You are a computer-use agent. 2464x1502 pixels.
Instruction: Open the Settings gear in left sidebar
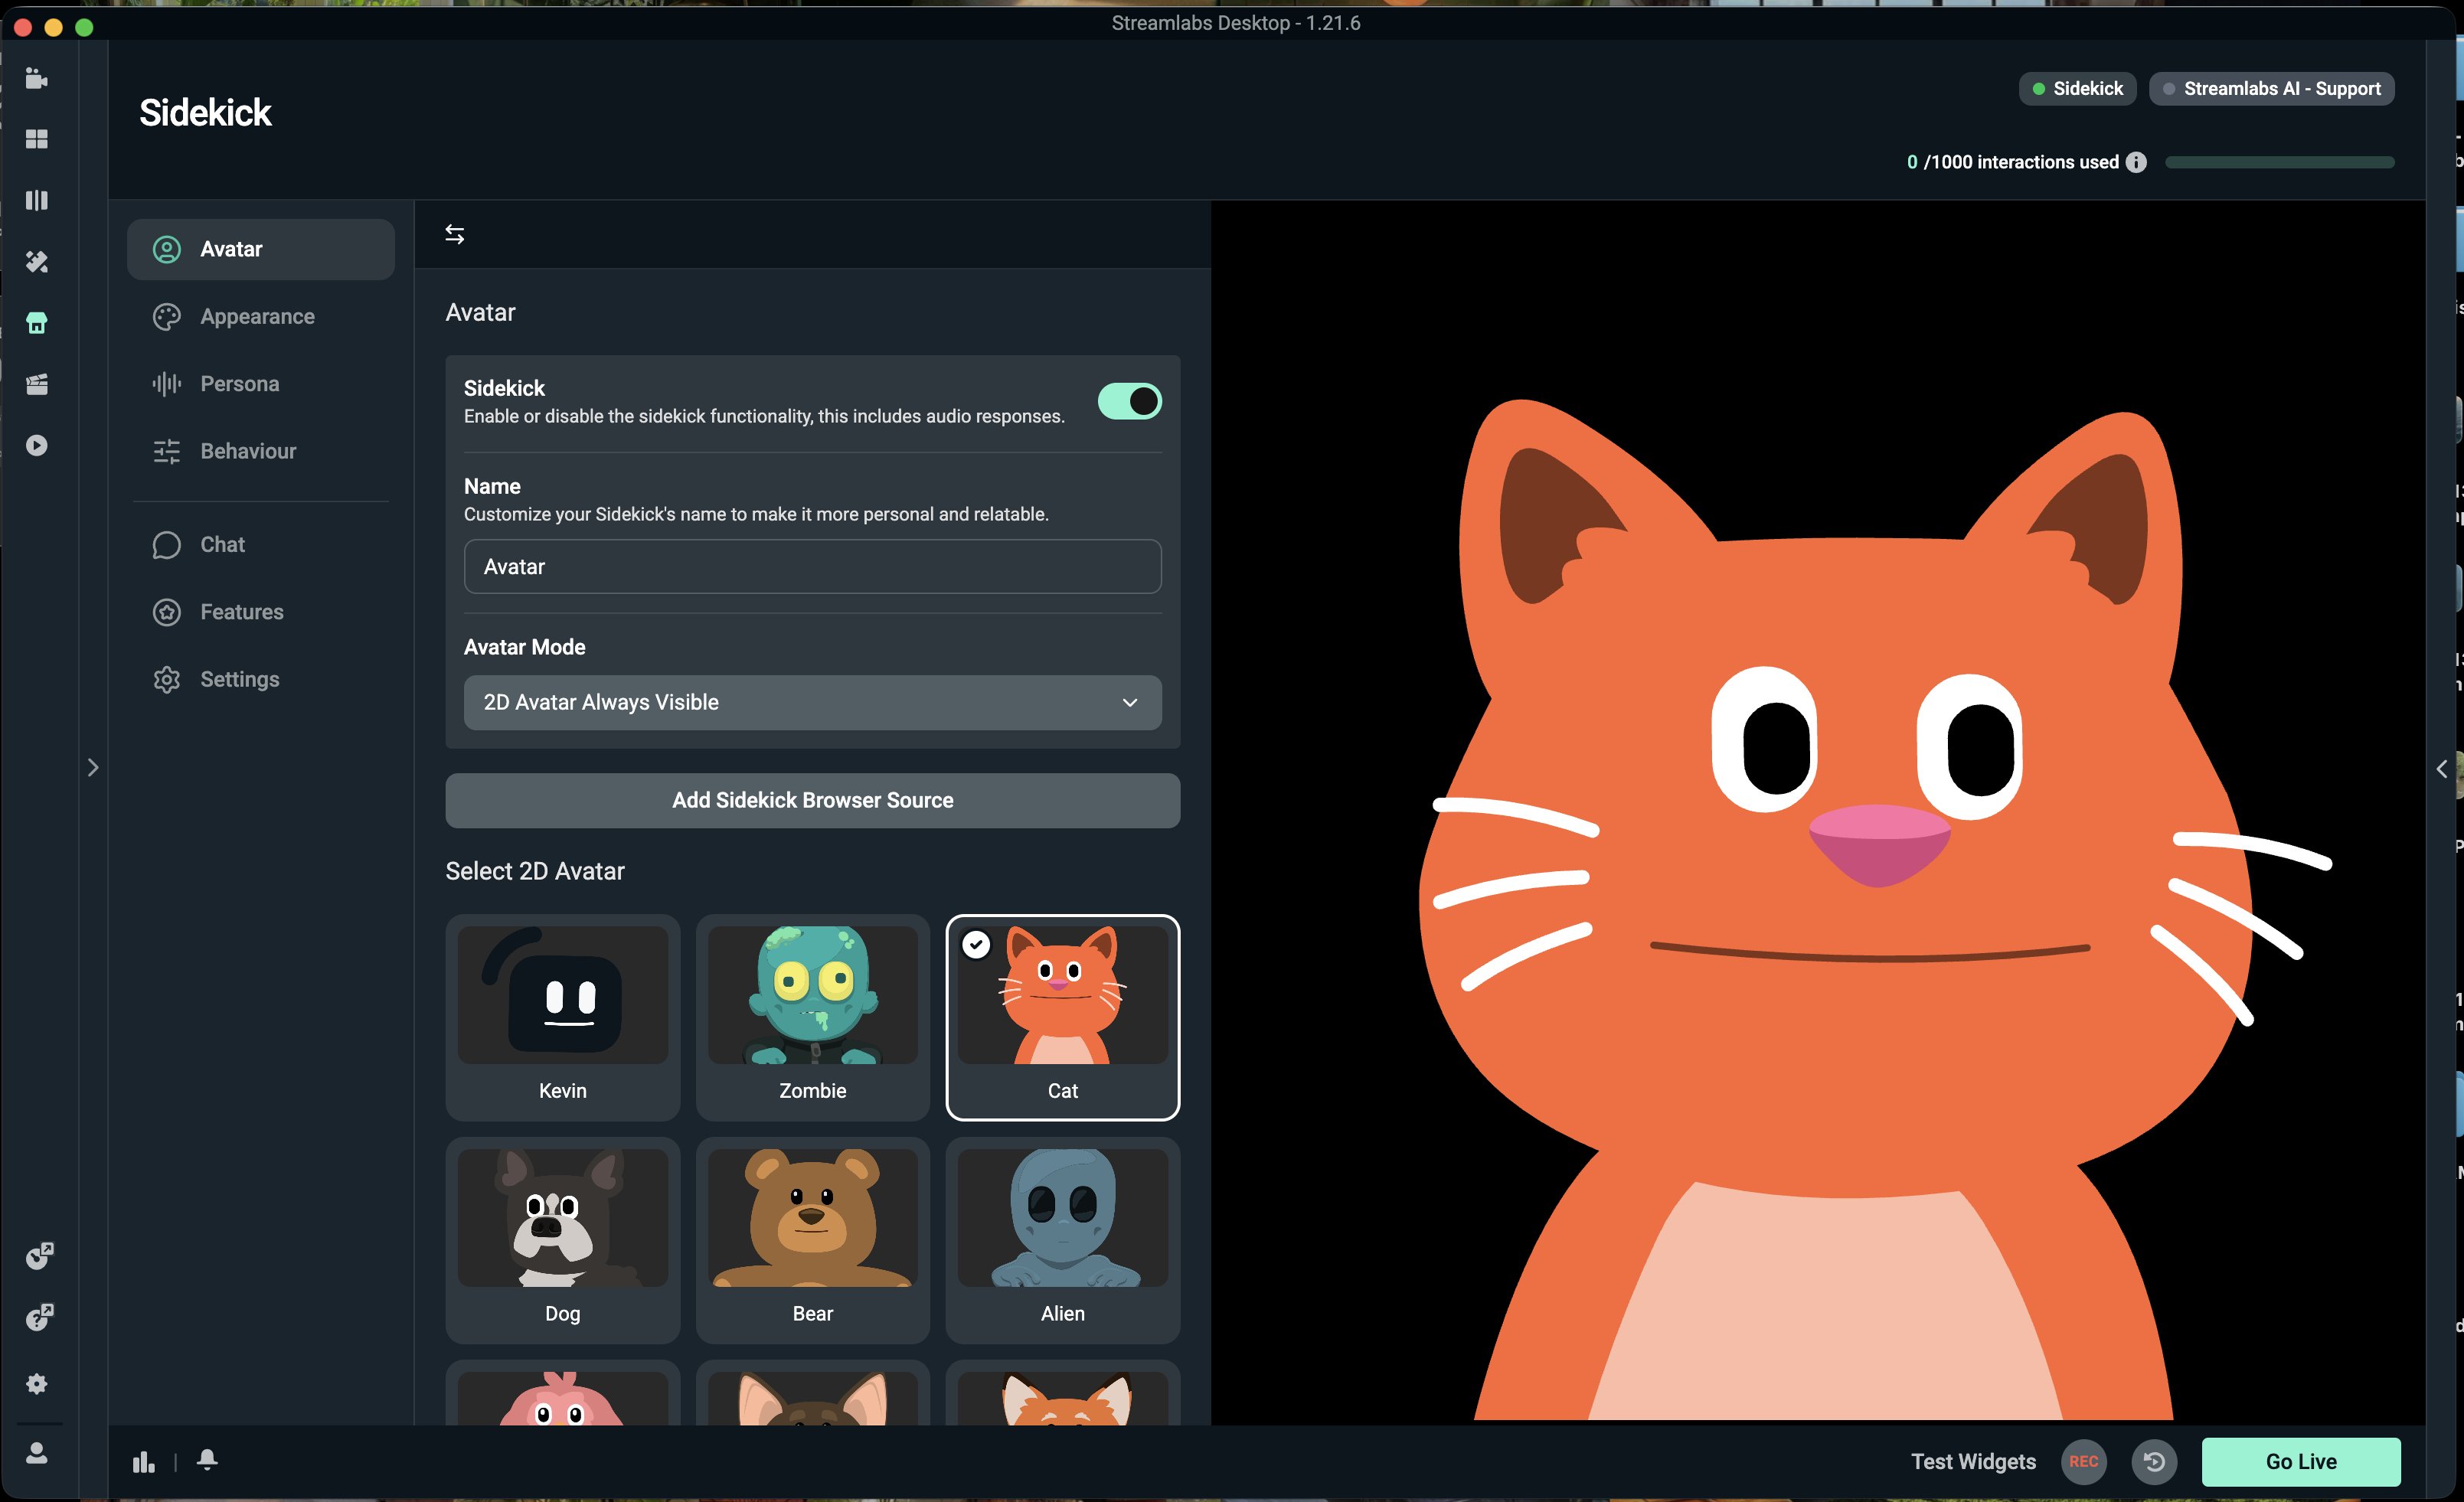click(x=37, y=1384)
